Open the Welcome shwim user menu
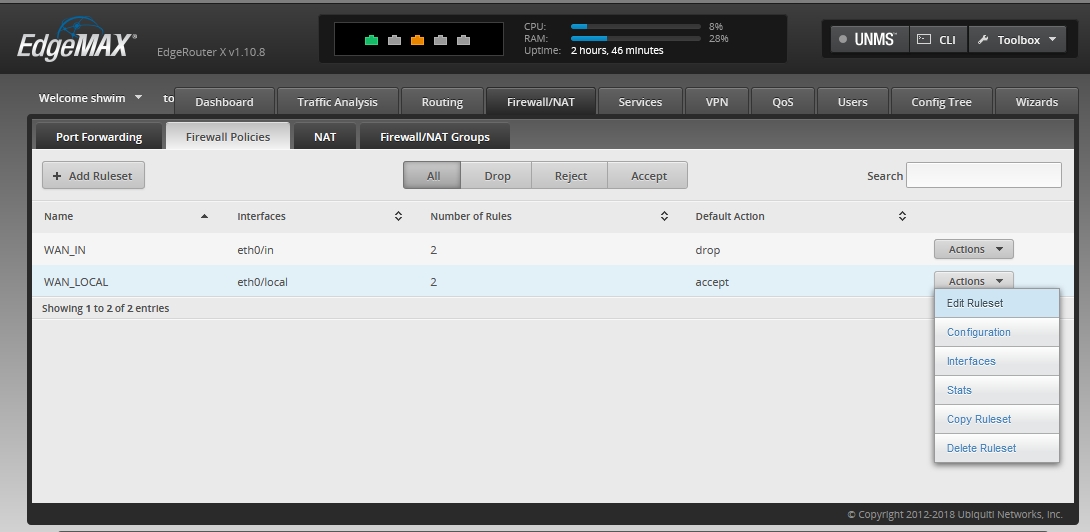The height and width of the screenshot is (532, 1090). click(x=90, y=98)
